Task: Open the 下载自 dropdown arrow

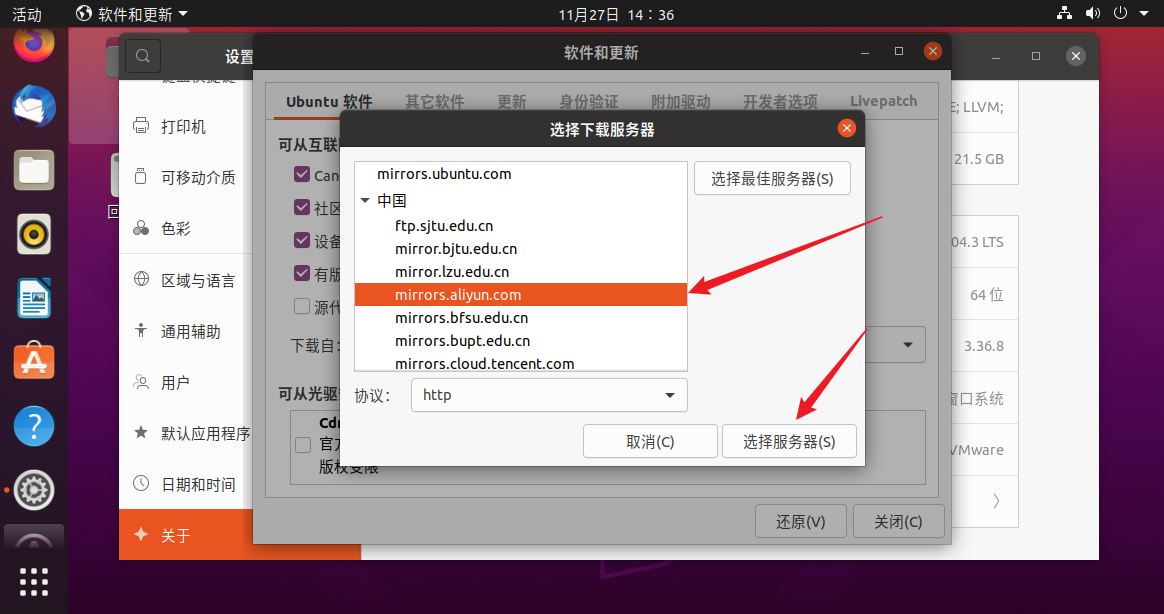Action: click(x=907, y=344)
